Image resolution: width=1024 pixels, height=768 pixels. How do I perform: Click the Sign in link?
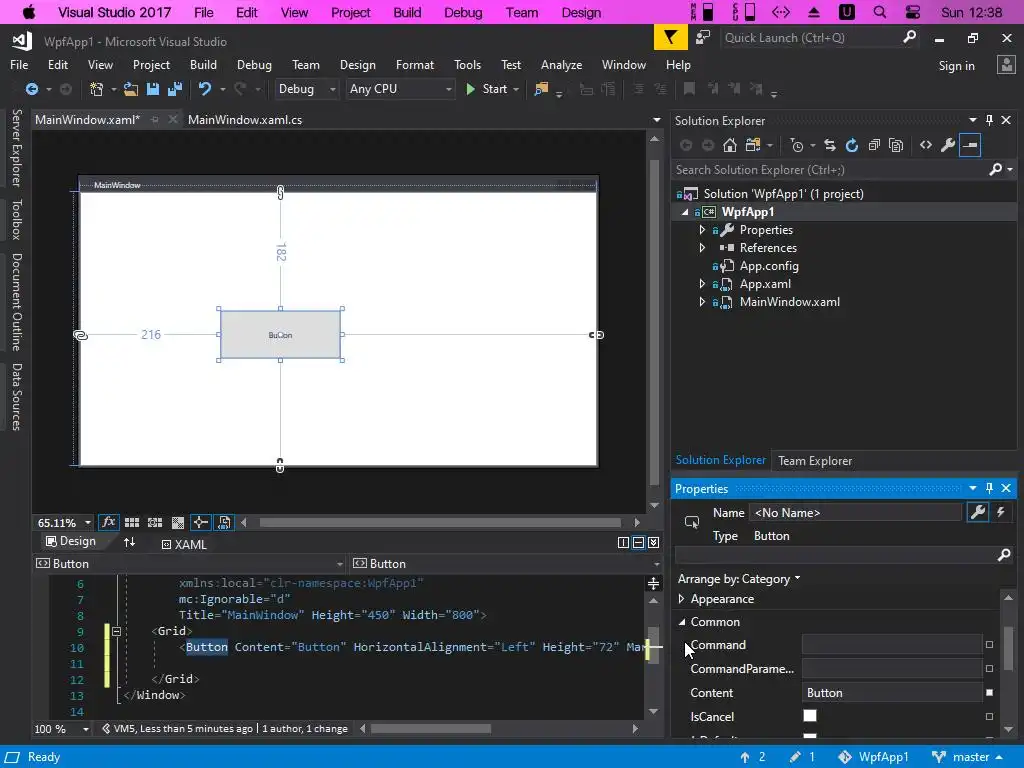pos(956,65)
